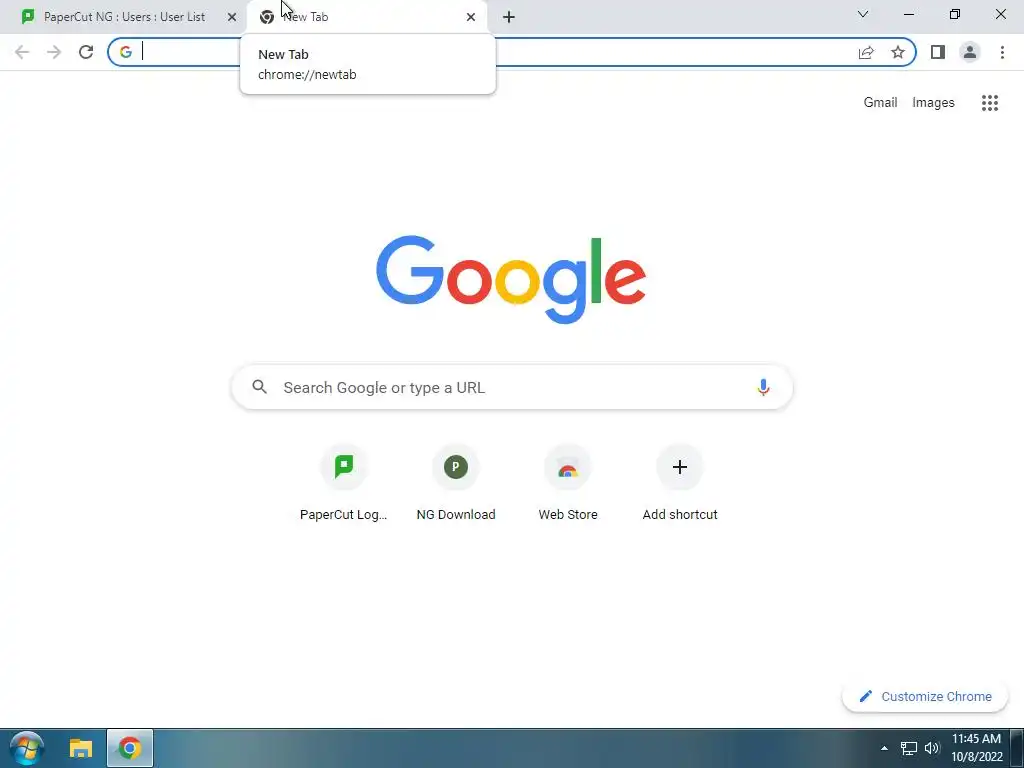The image size is (1024, 768).
Task: Show hidden system tray icons
Action: (884, 748)
